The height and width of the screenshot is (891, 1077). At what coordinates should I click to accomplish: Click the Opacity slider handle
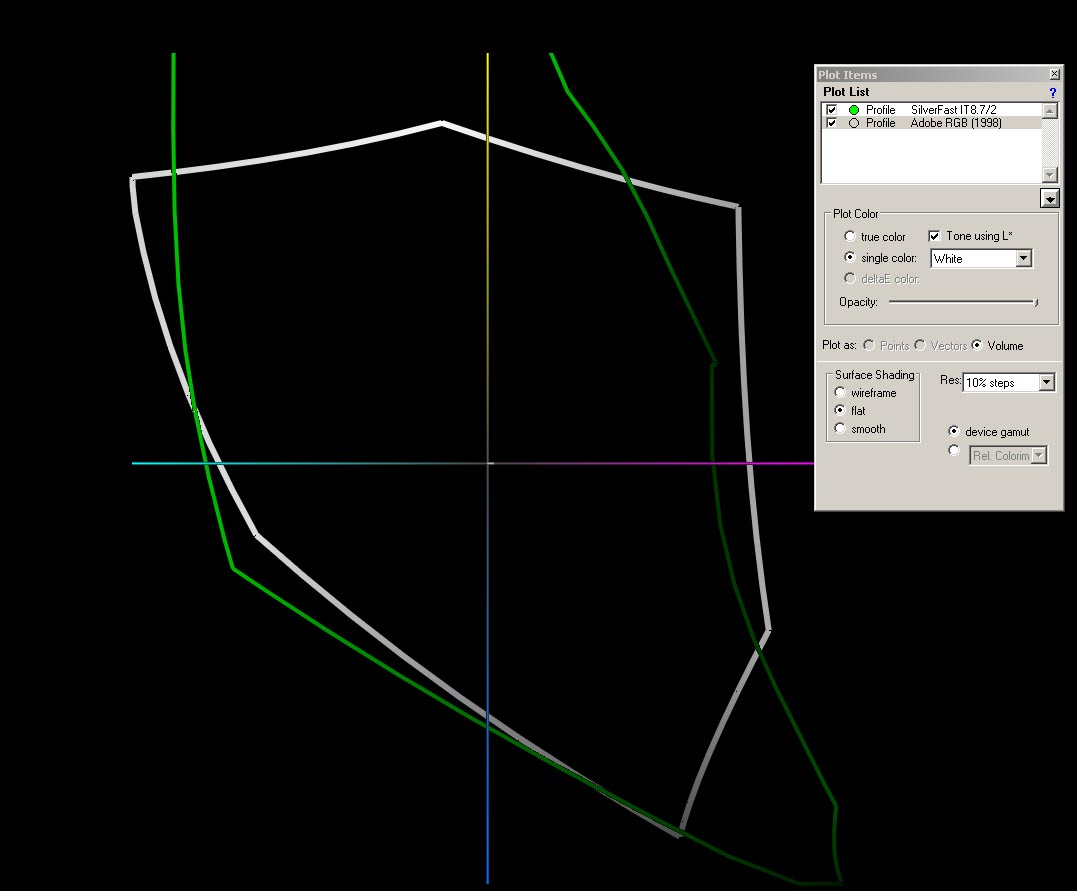pyautogui.click(x=1036, y=302)
